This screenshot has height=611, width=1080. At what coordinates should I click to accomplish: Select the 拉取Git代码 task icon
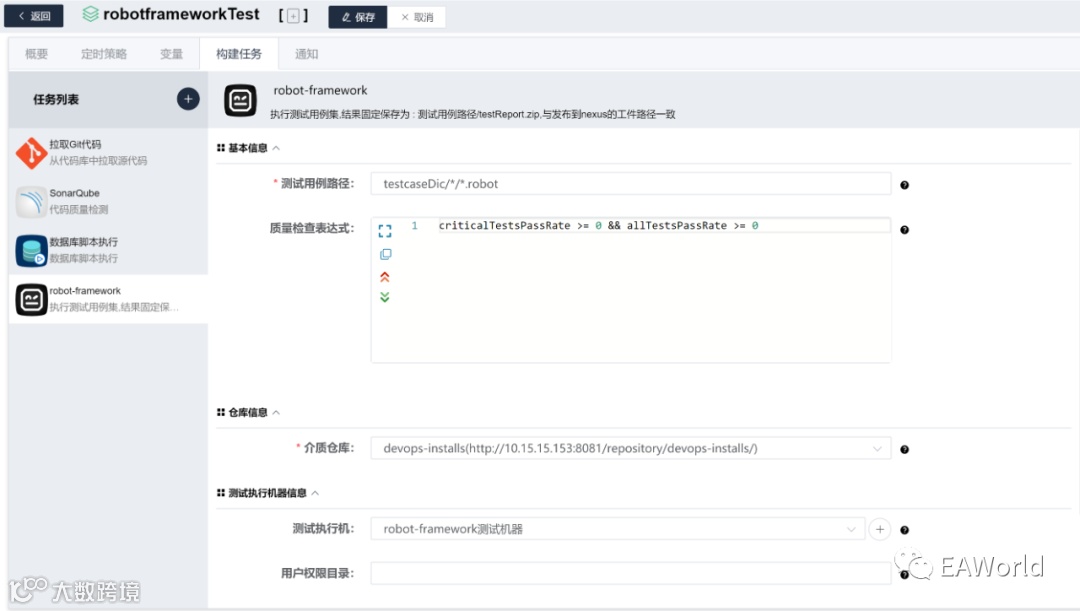(x=31, y=153)
